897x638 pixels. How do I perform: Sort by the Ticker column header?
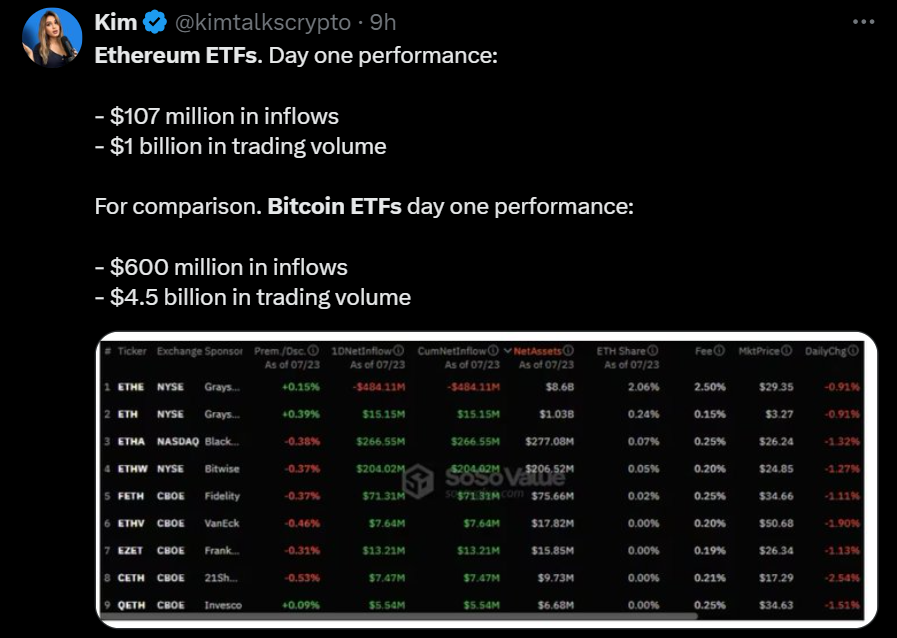click(x=132, y=351)
